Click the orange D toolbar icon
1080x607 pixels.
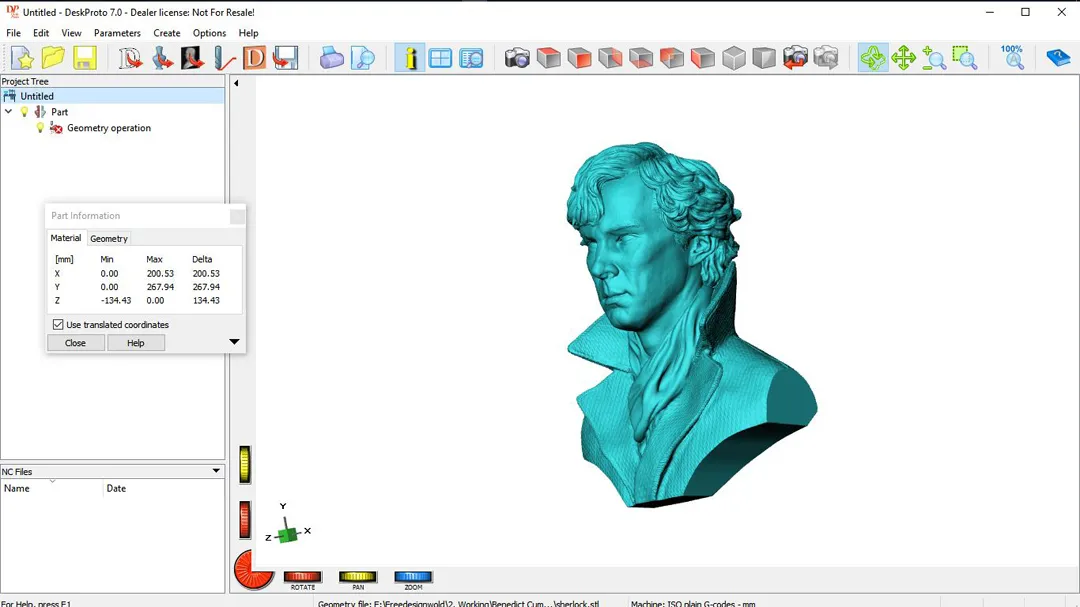click(254, 58)
